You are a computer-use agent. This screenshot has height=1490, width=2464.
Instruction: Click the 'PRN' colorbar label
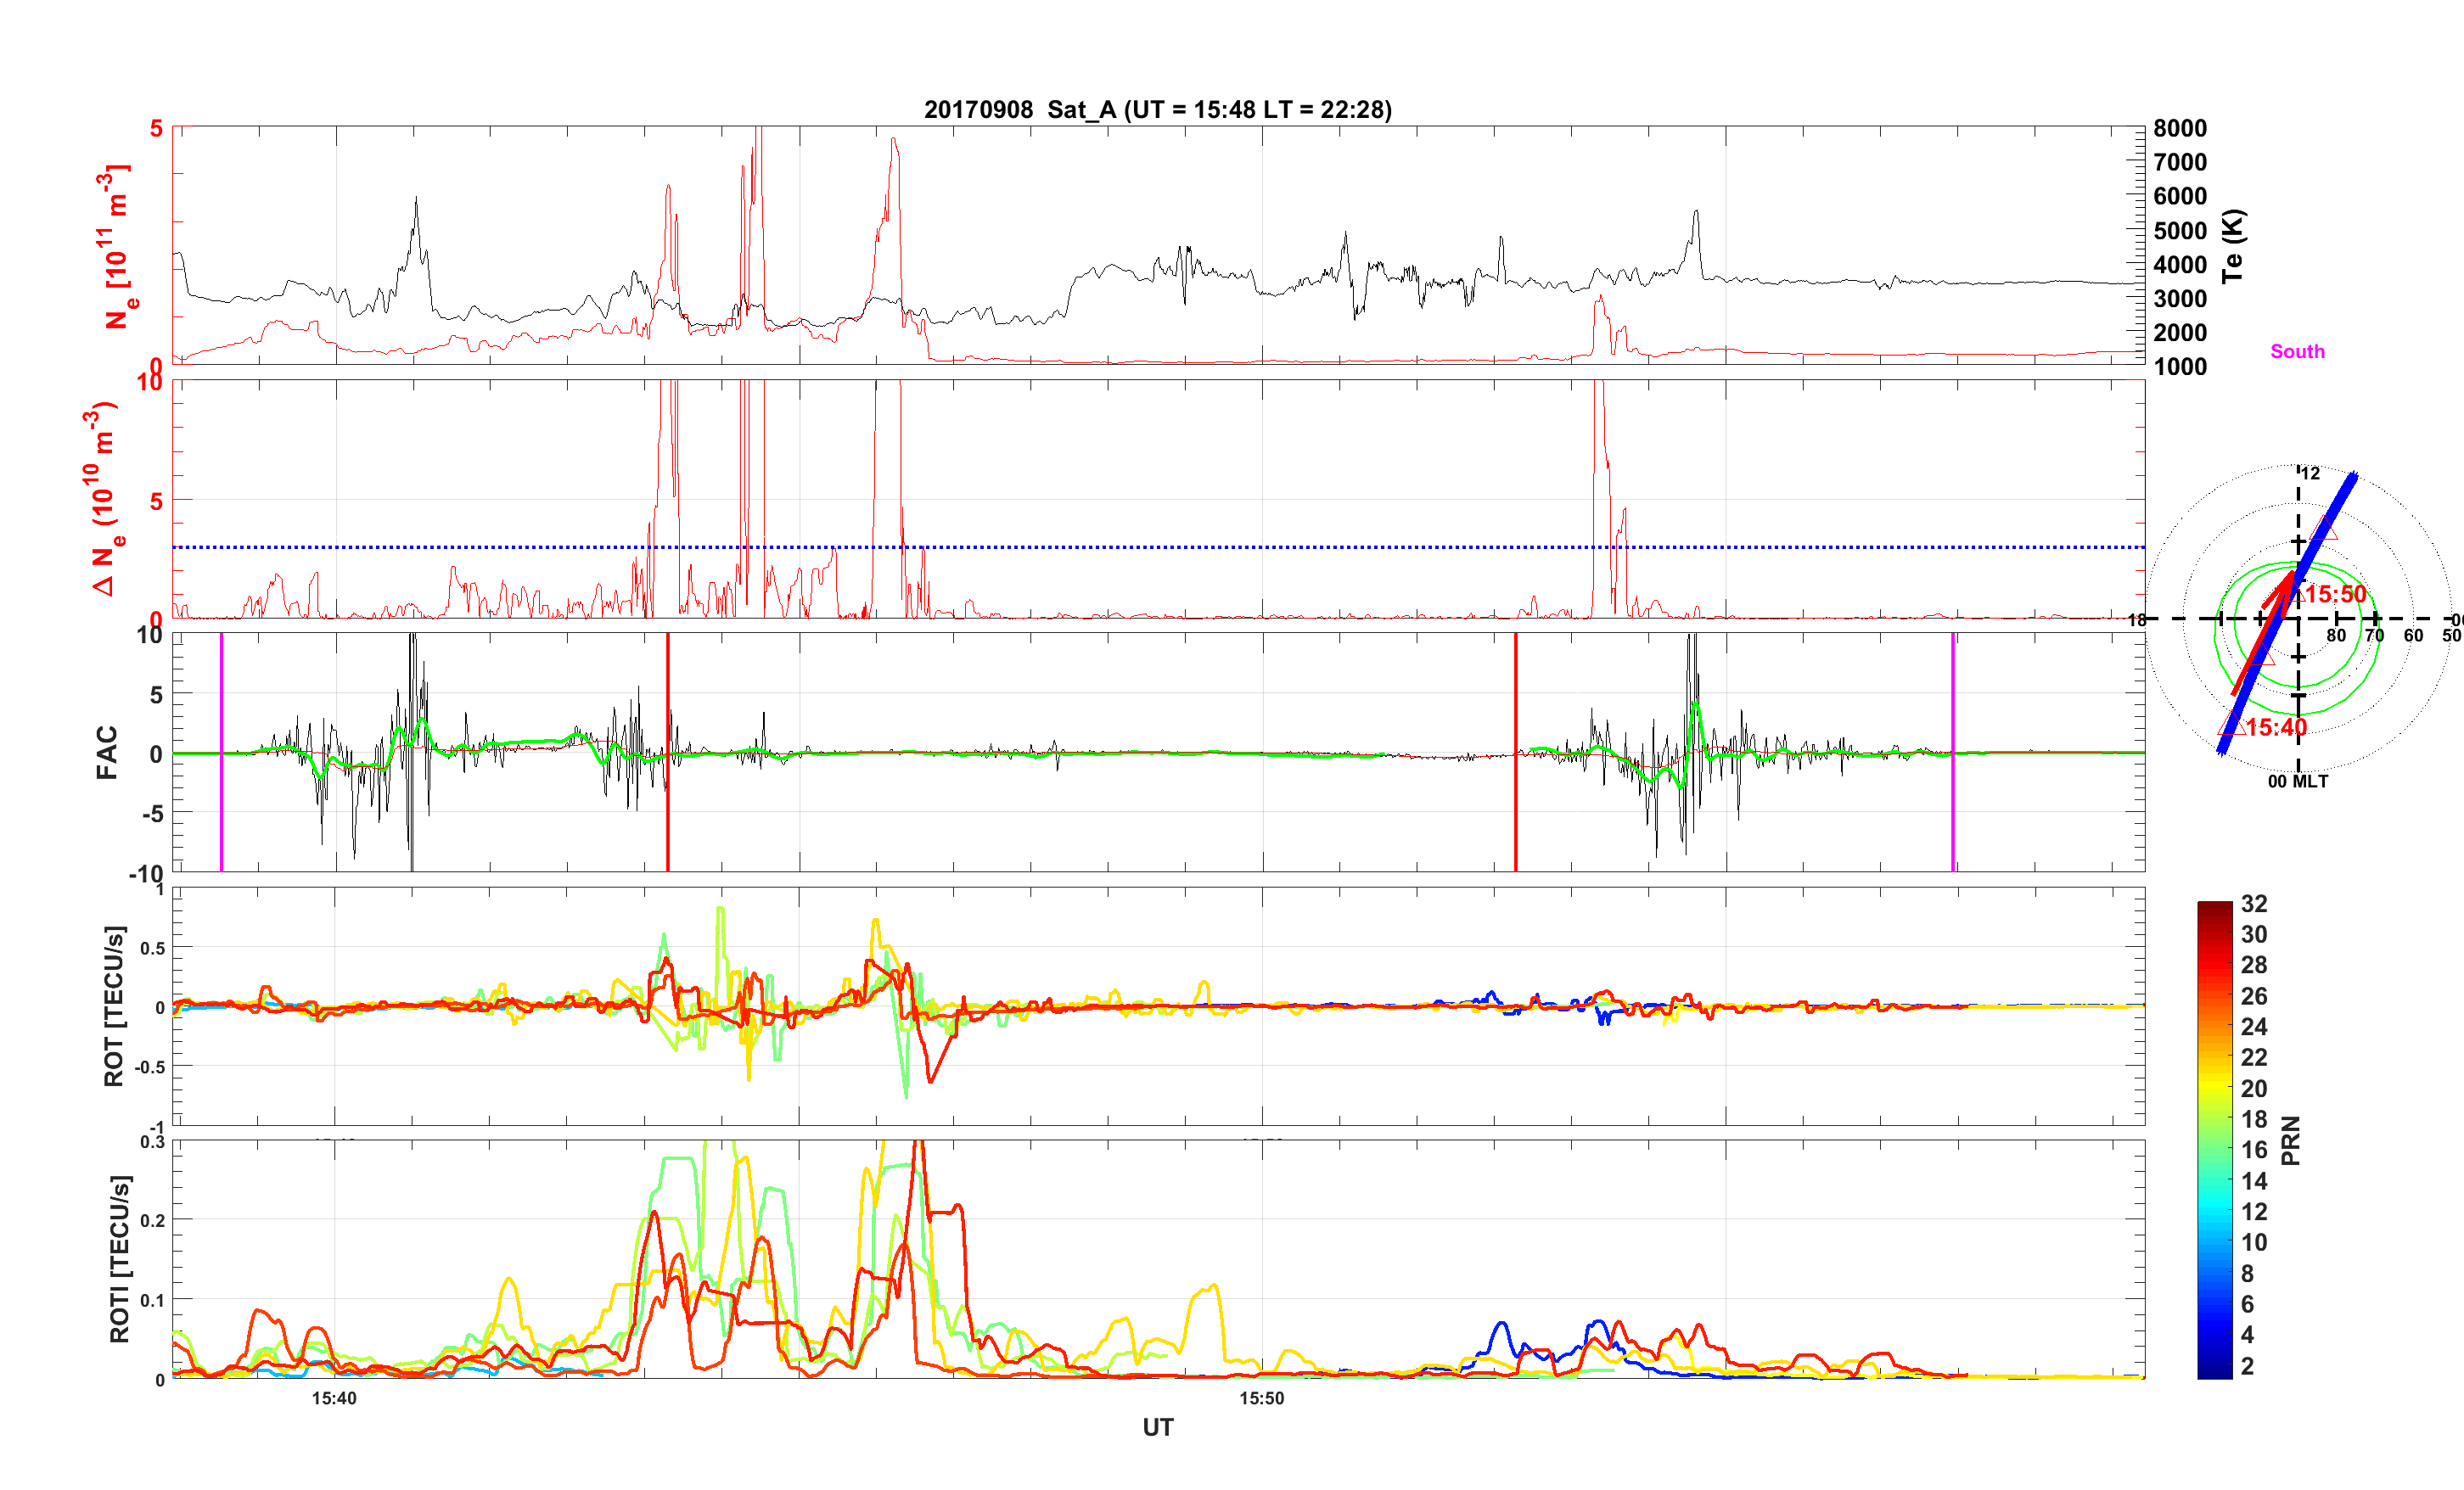2291,1140
